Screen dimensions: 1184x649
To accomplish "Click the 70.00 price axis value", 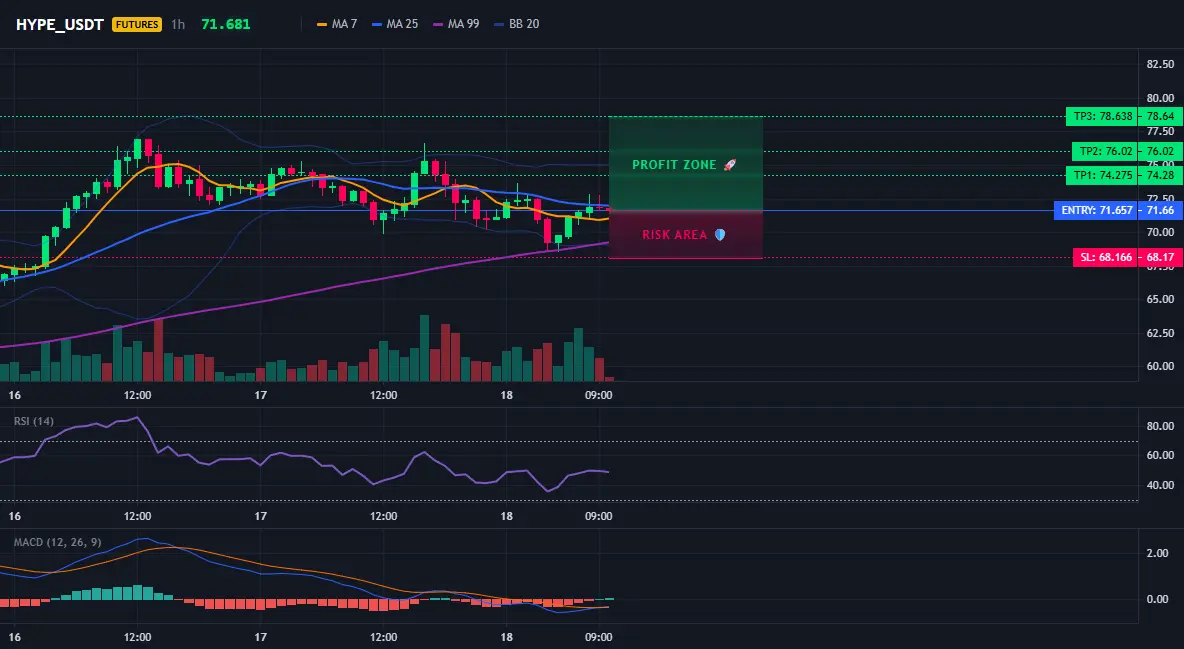I will point(1160,232).
